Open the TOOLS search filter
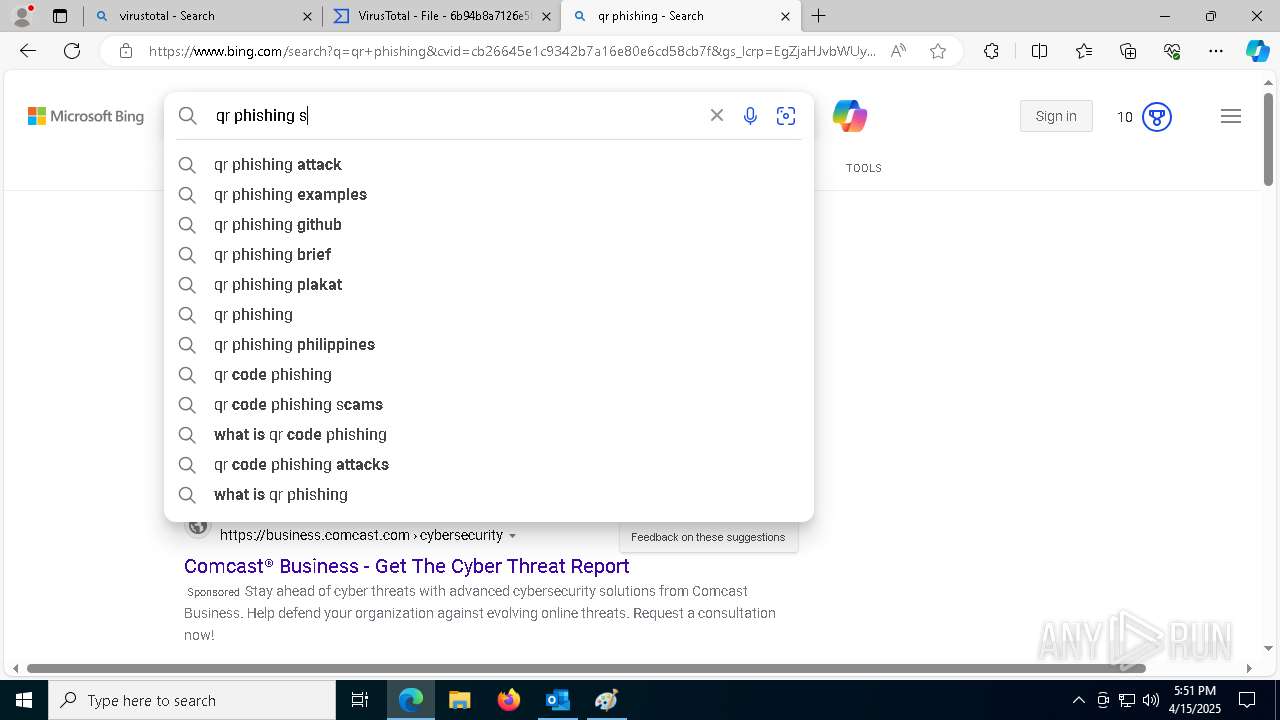This screenshot has width=1280, height=720. point(864,168)
